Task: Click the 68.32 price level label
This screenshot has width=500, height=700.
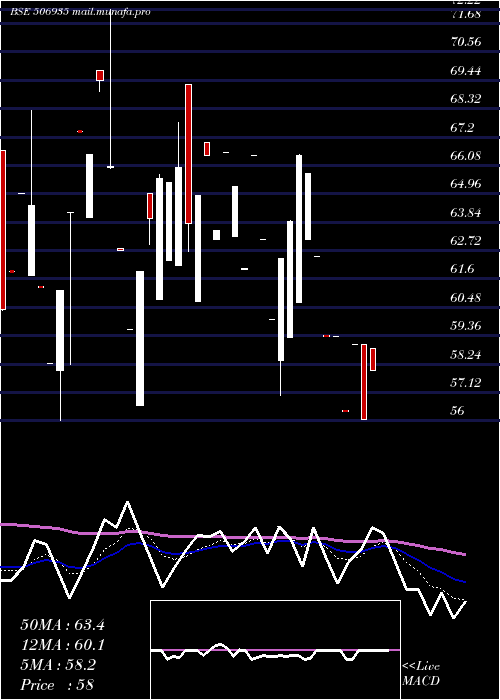Action: click(466, 99)
